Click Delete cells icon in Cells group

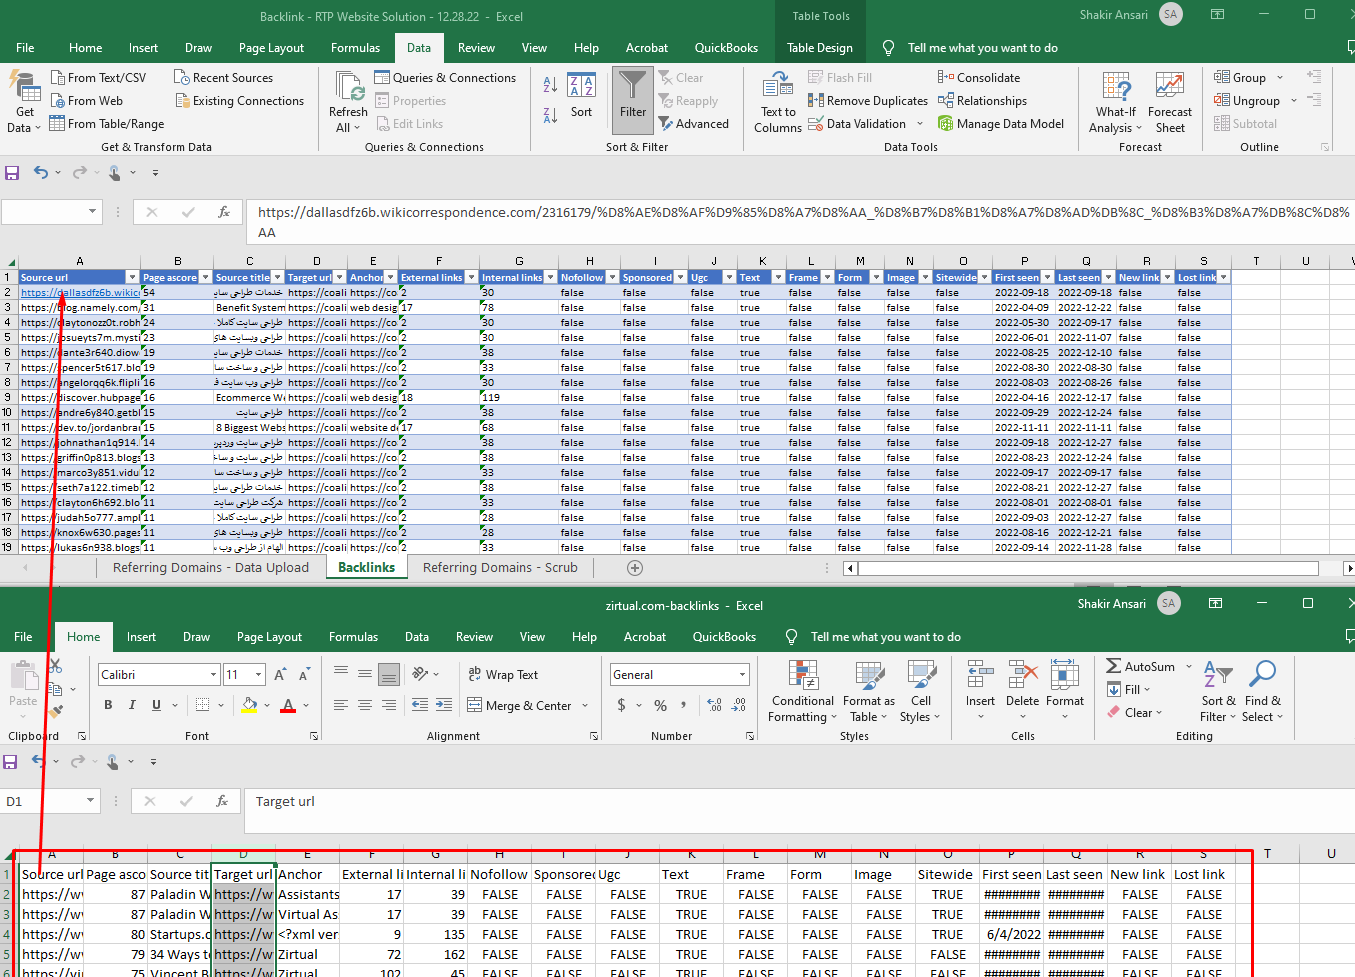(x=1022, y=676)
